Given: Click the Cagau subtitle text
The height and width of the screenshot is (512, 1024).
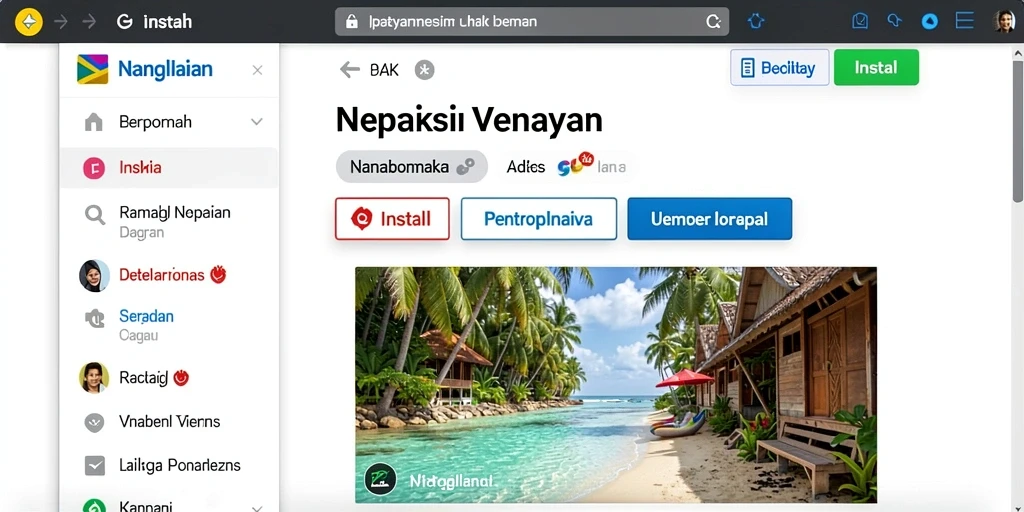Looking at the screenshot, I should [x=138, y=336].
